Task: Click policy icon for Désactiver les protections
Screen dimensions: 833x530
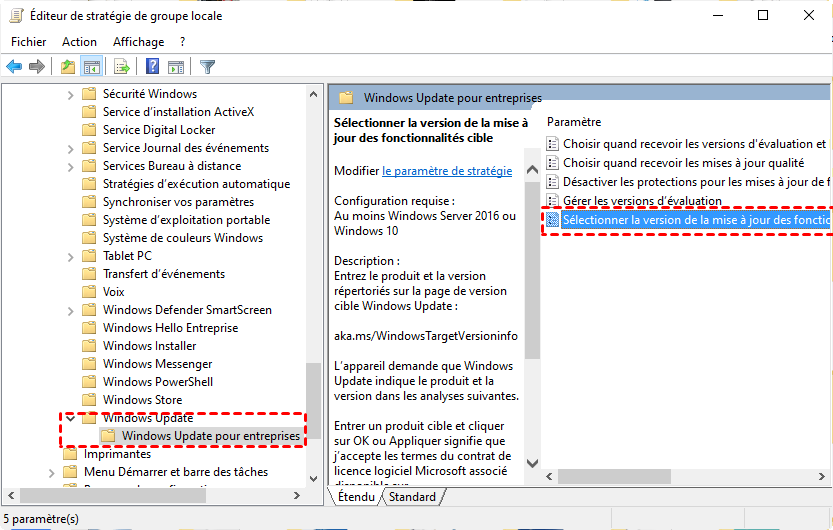Action: click(x=552, y=182)
